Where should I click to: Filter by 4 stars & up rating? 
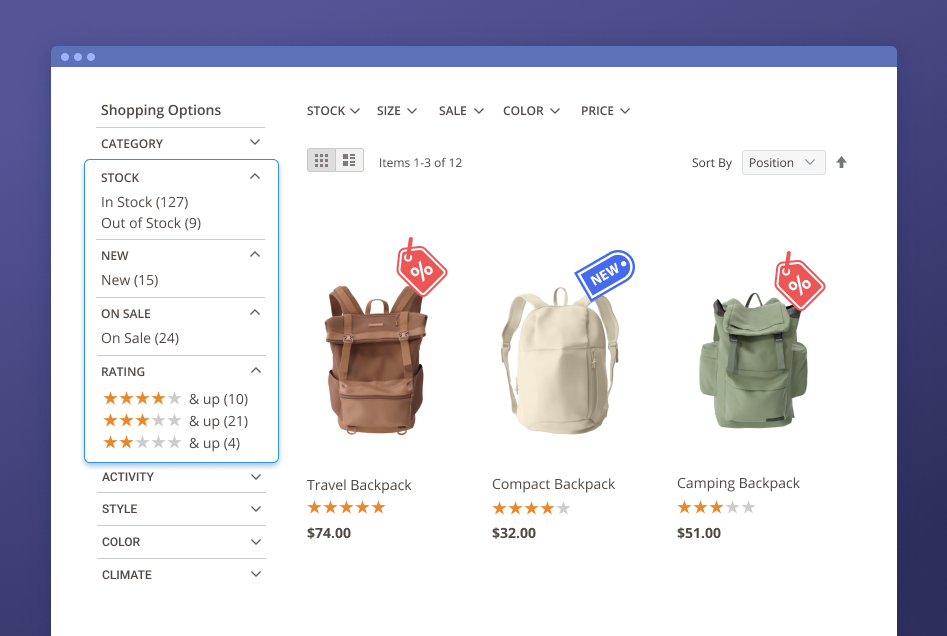(175, 399)
